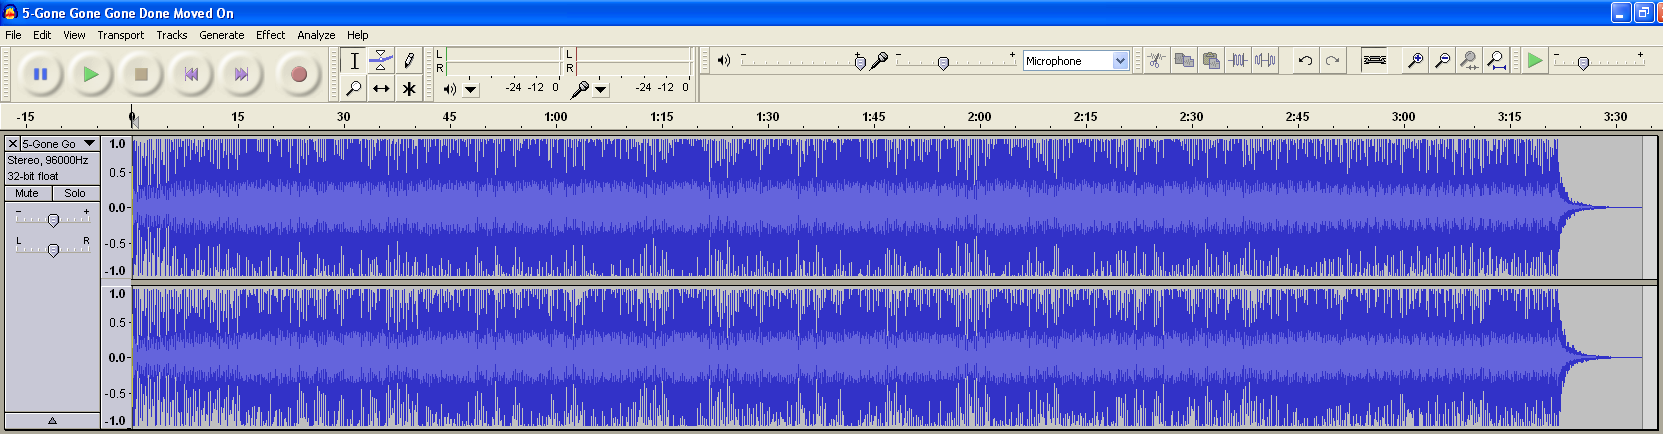Open the Help menu

[x=358, y=35]
